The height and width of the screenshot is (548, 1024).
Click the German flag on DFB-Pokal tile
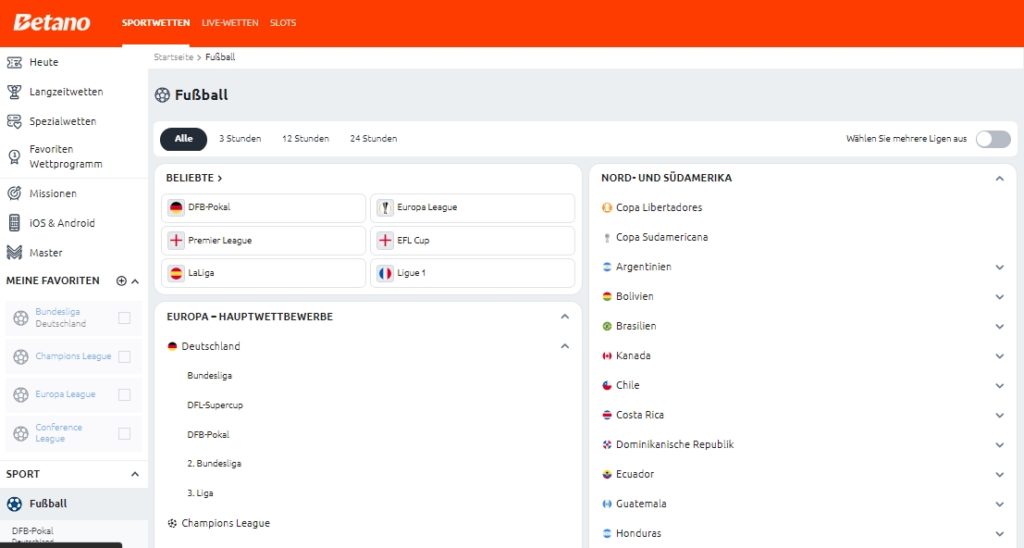pyautogui.click(x=176, y=208)
